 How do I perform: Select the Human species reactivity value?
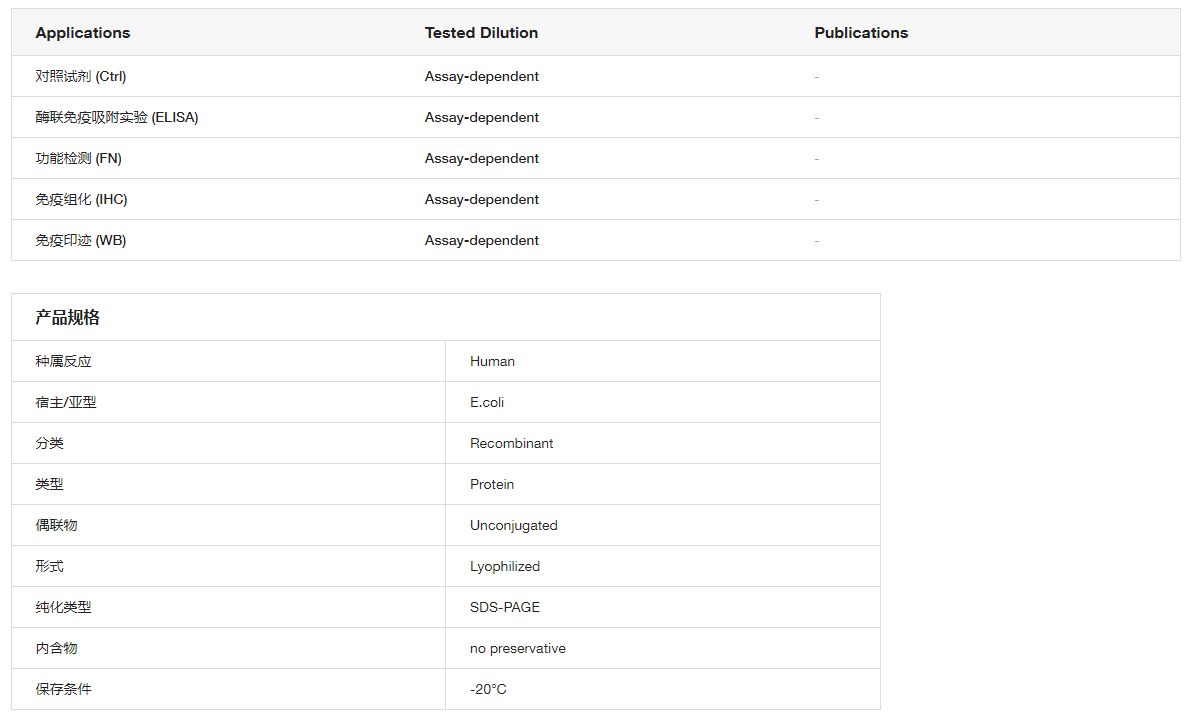[x=492, y=361]
